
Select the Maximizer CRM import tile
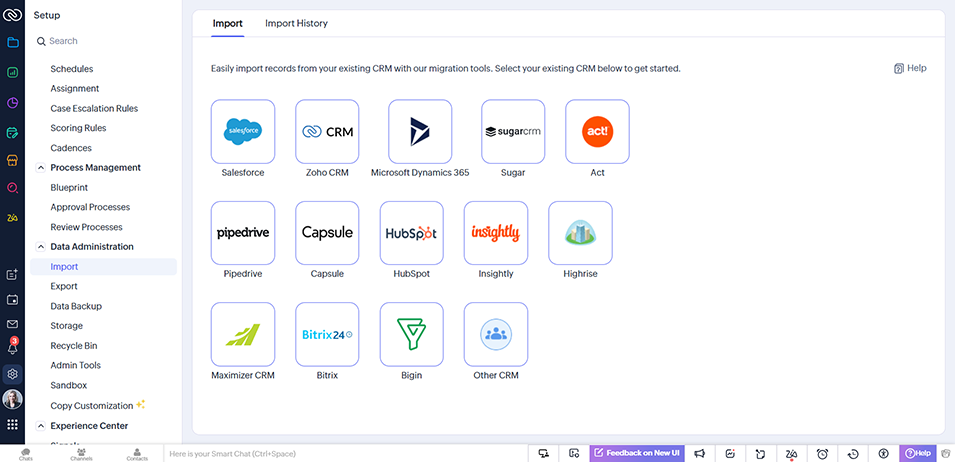pyautogui.click(x=243, y=334)
